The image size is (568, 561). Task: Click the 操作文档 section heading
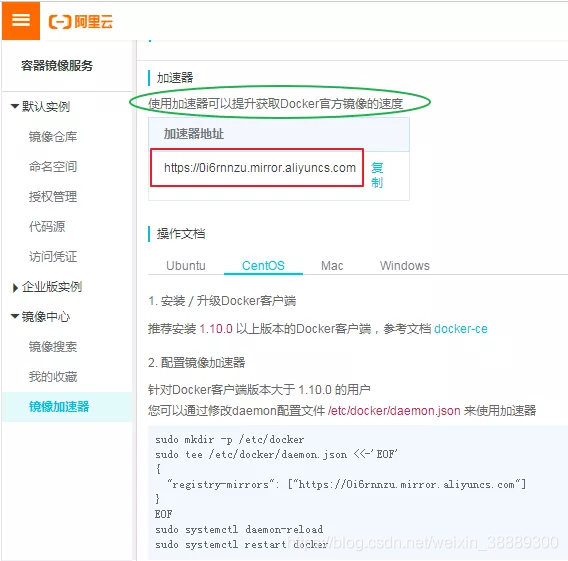(x=181, y=234)
